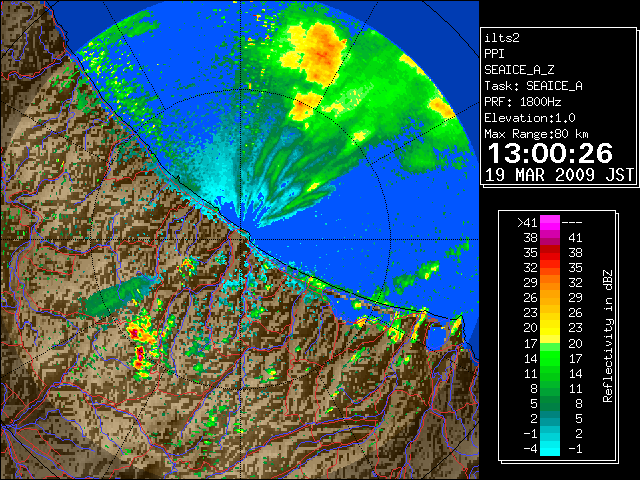
Task: Click the 'PRF: 1800Hz' text
Action: click(522, 102)
